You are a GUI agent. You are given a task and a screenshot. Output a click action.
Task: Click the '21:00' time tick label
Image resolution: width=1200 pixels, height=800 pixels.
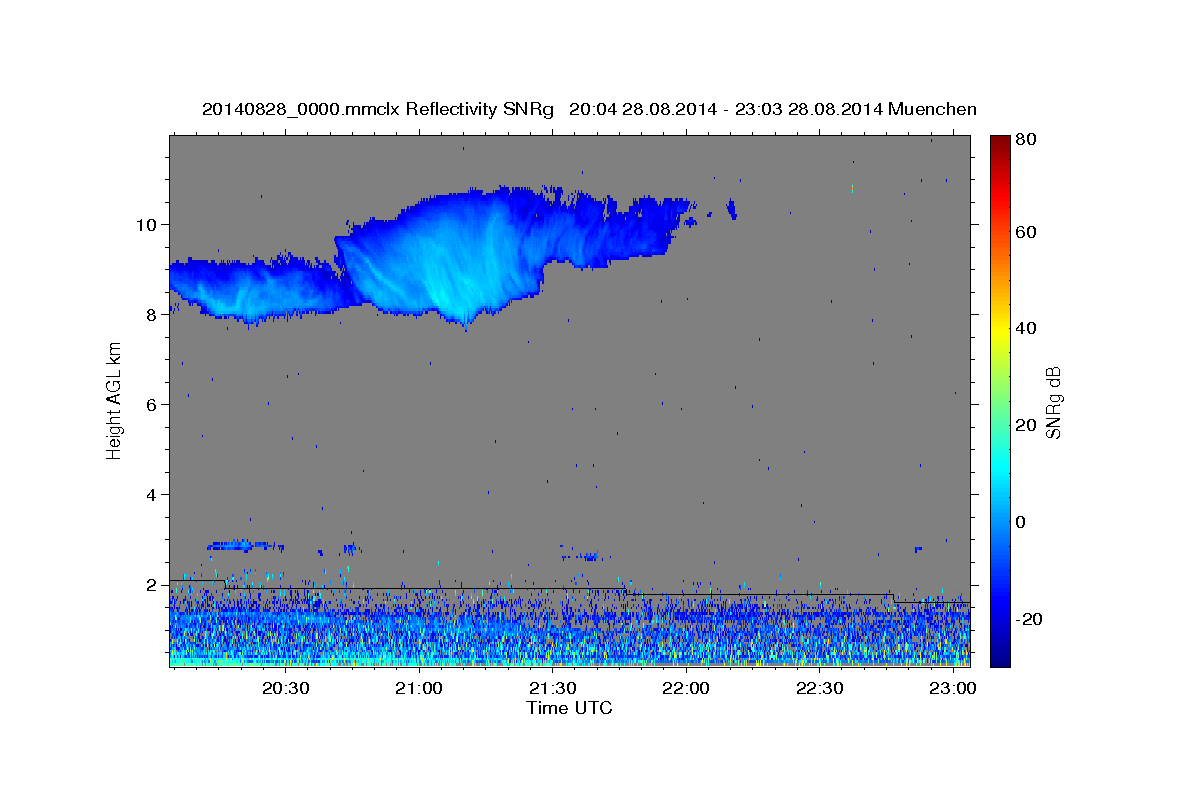[x=419, y=688]
